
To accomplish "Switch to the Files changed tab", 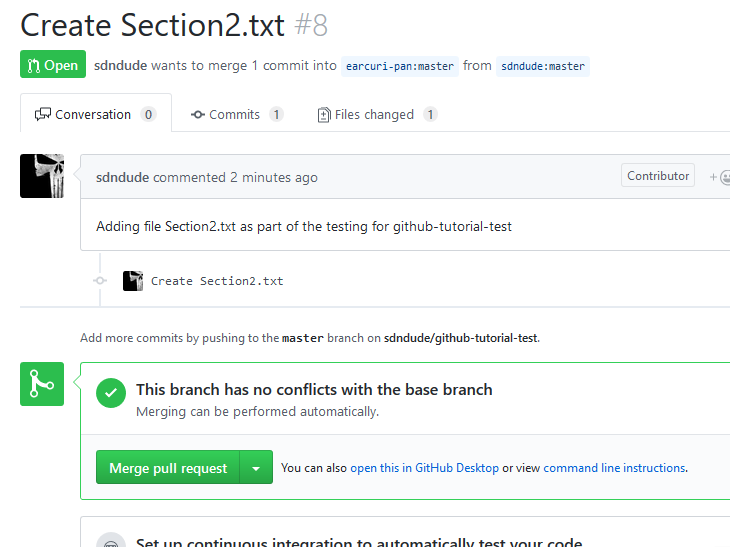I will 378,115.
